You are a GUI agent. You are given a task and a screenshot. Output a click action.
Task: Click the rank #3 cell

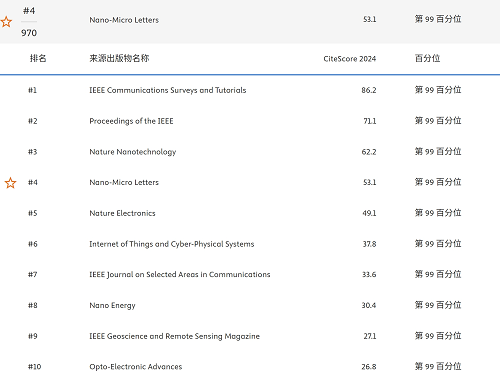click(33, 152)
